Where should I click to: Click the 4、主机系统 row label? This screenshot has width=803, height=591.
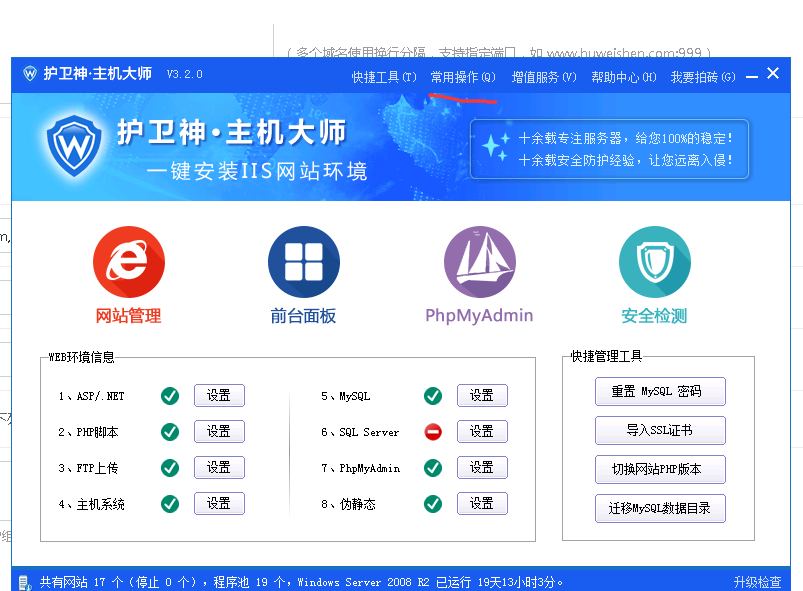click(91, 504)
